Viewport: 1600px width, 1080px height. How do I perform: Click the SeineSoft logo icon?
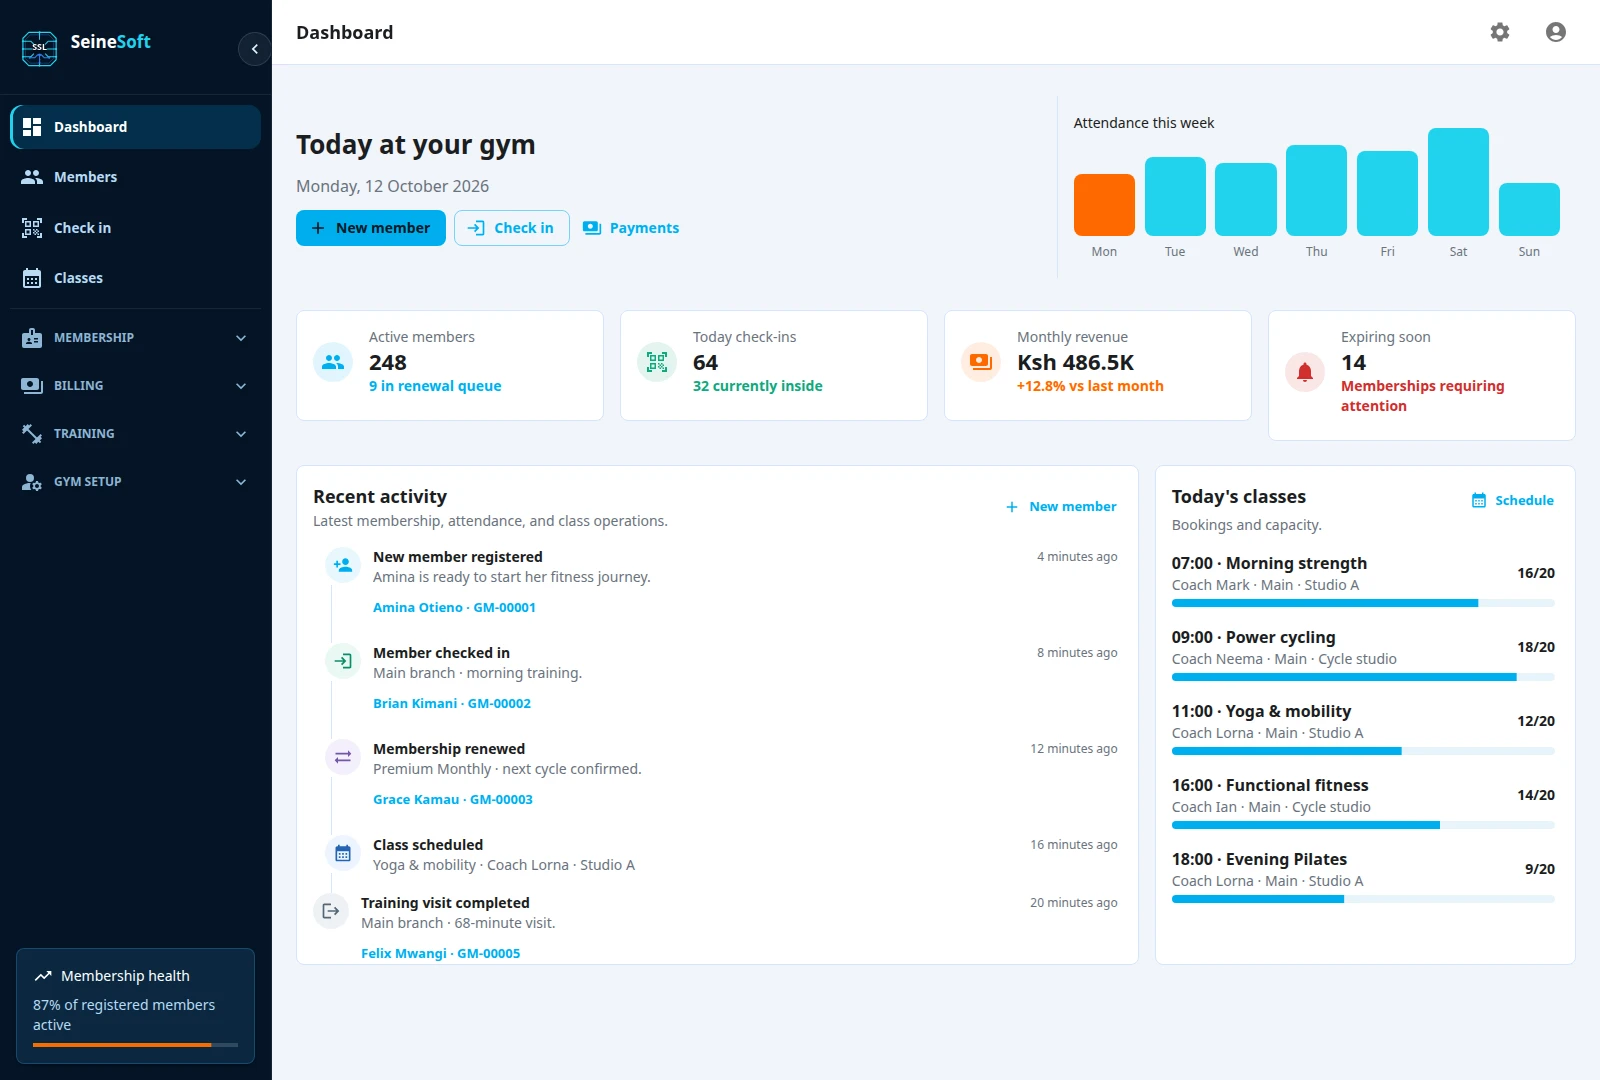tap(40, 47)
